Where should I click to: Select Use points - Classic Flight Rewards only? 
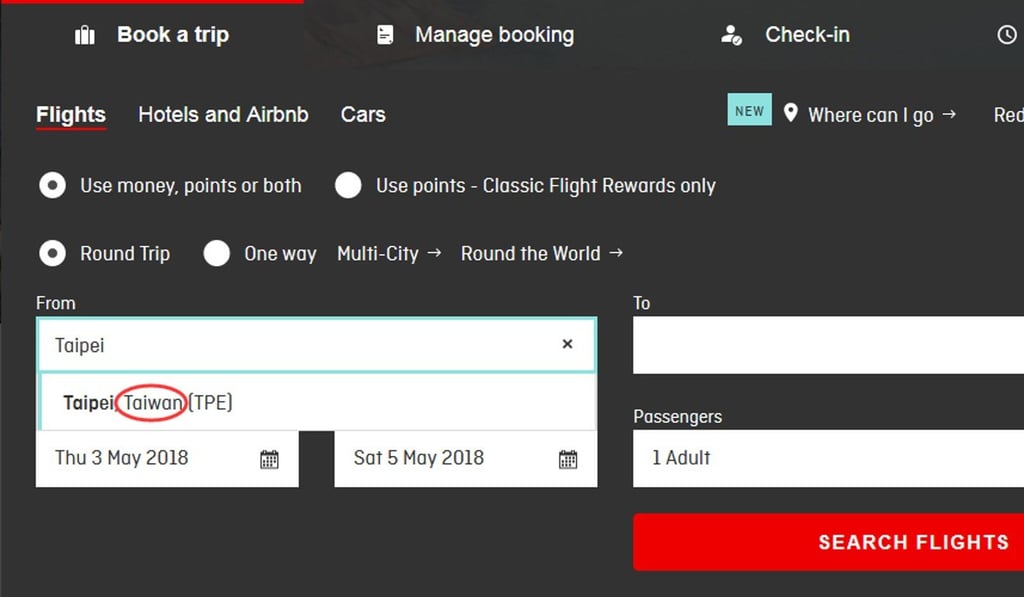pos(348,186)
